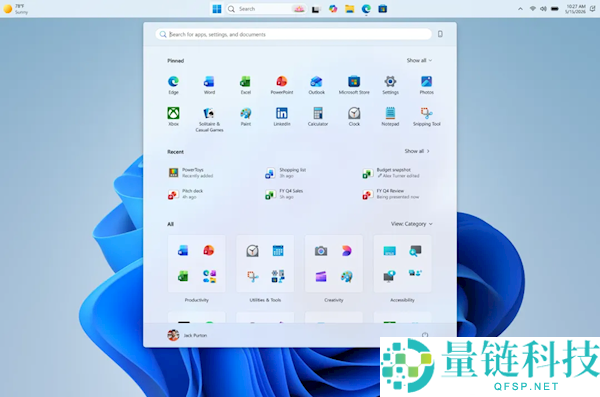Click the power button in Start menu
This screenshot has height=397, width=600.
[x=425, y=335]
